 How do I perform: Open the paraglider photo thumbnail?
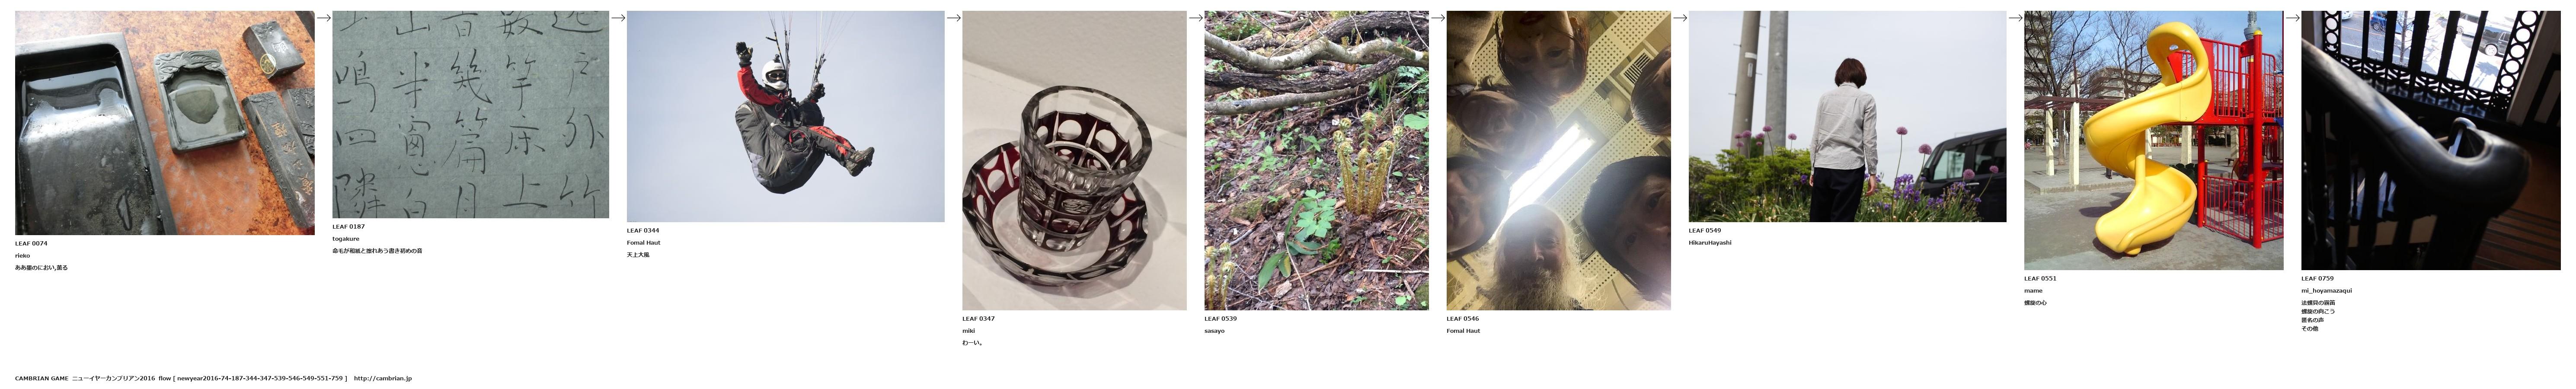pyautogui.click(x=785, y=116)
